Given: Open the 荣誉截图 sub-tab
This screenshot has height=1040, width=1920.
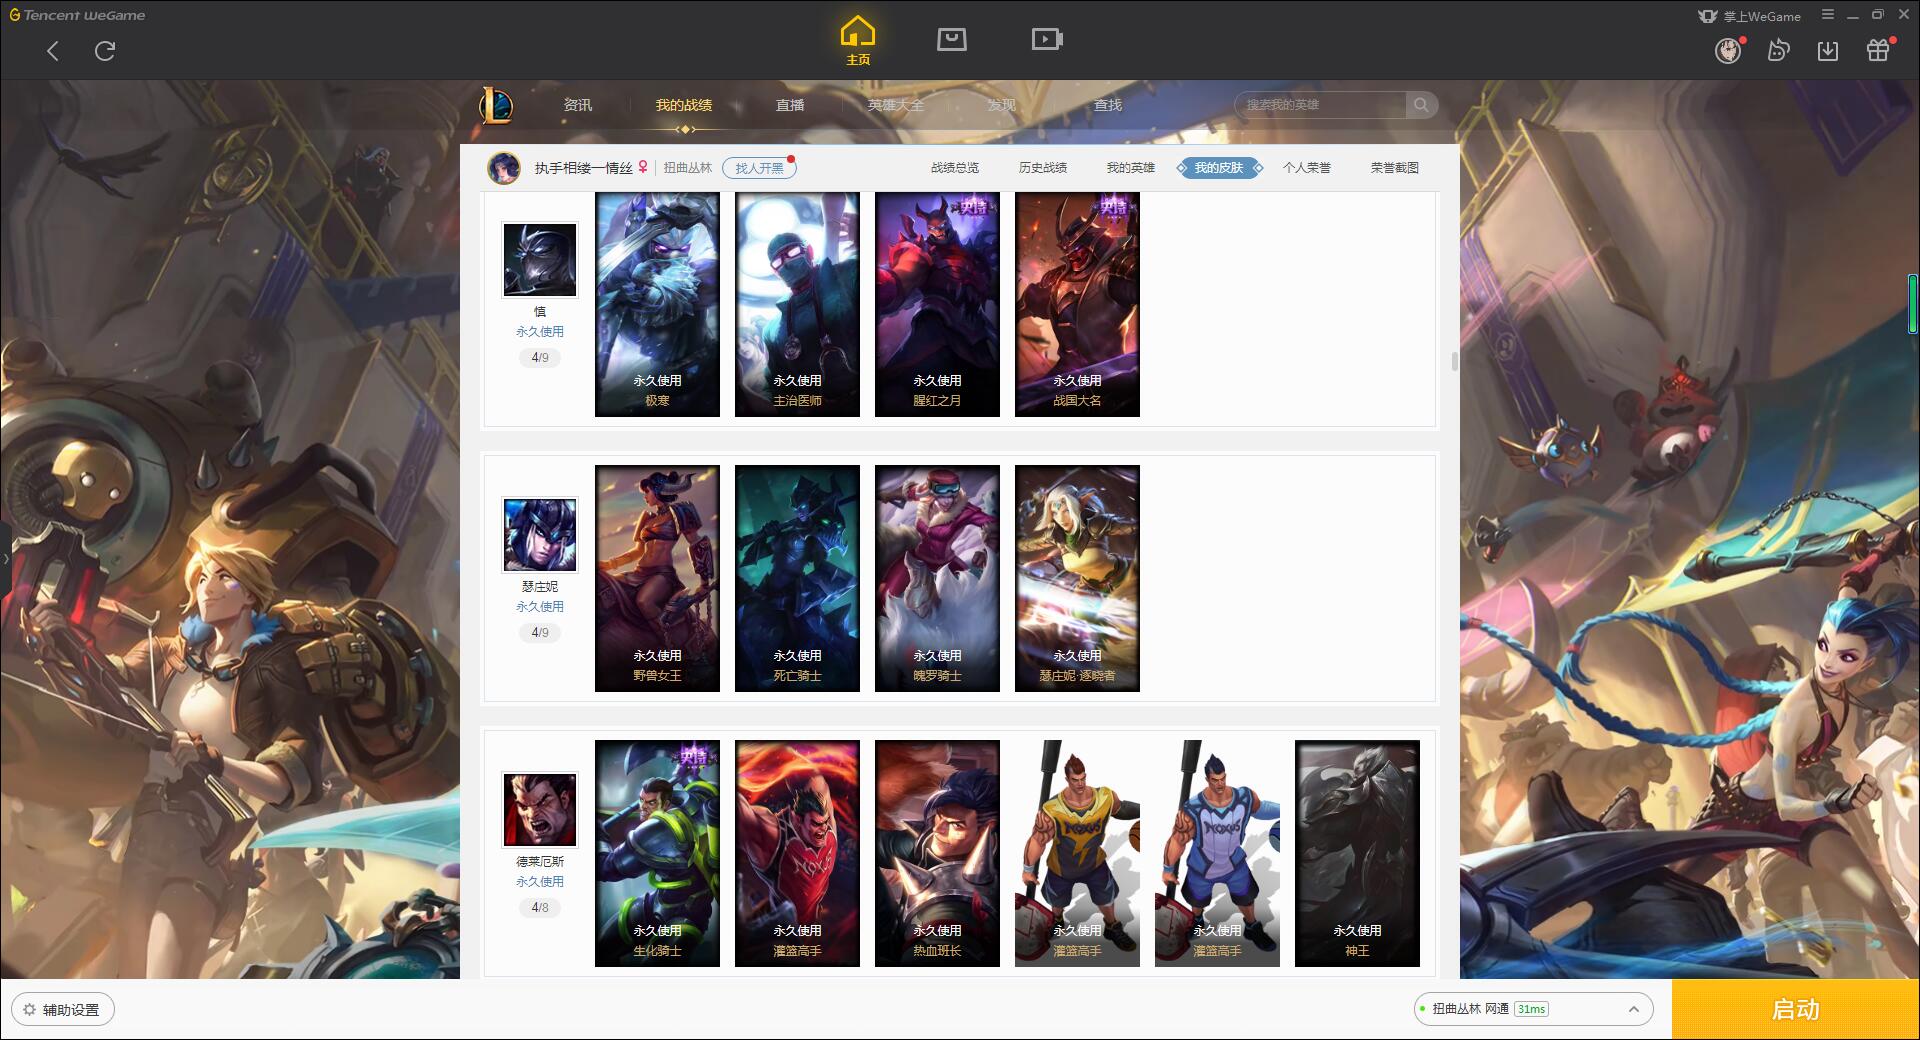Looking at the screenshot, I should click(1395, 168).
